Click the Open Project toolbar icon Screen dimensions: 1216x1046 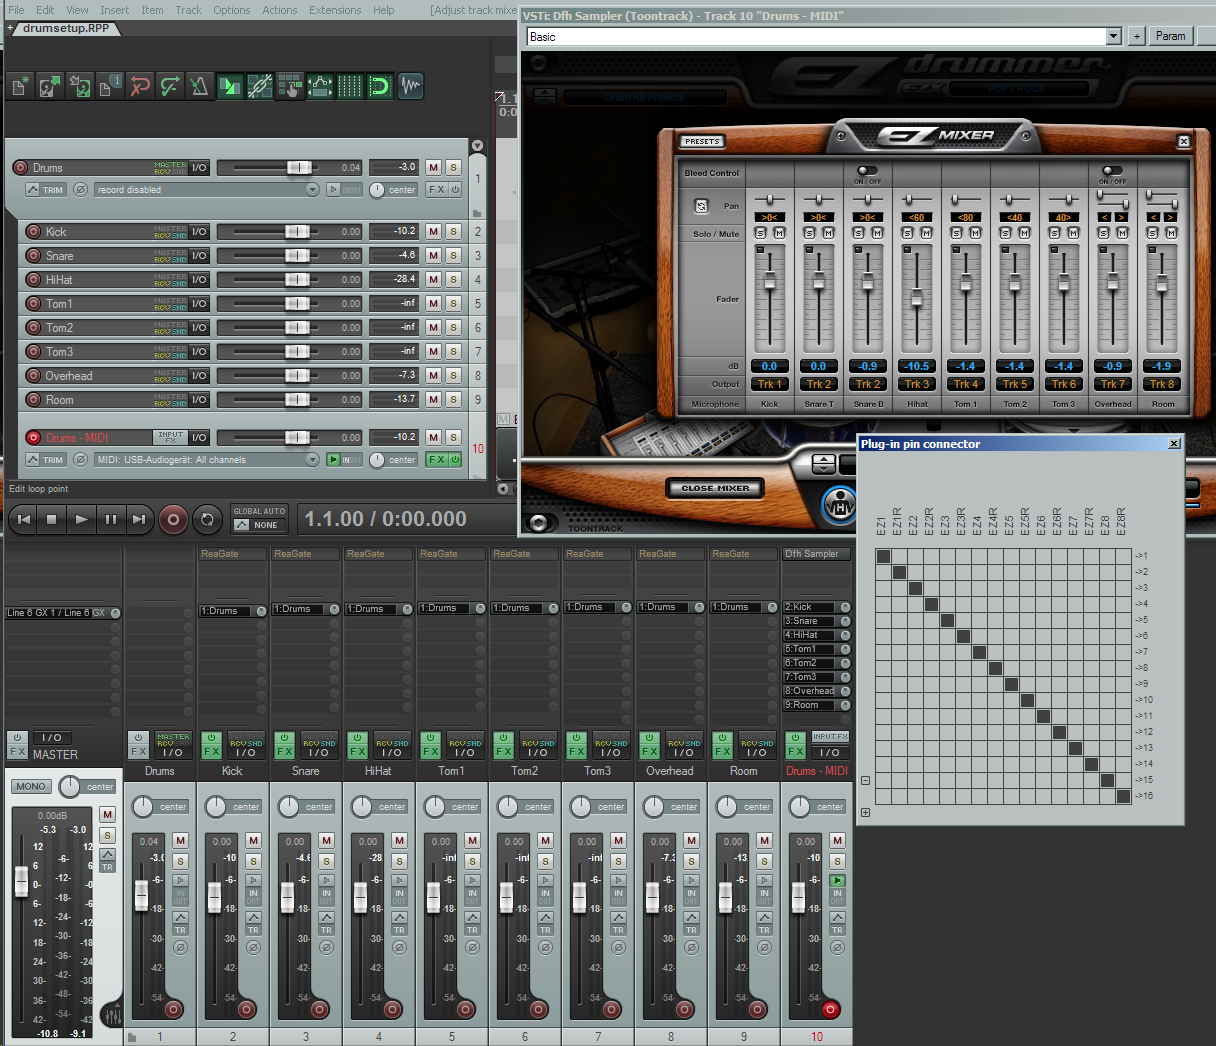pyautogui.click(x=50, y=87)
